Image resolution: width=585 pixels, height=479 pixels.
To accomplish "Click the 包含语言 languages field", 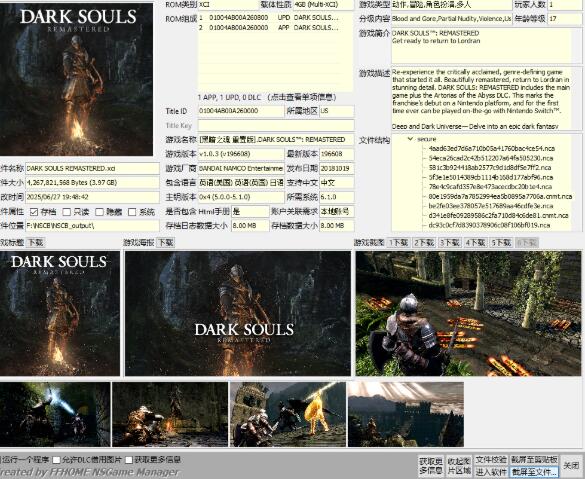I will click(241, 182).
